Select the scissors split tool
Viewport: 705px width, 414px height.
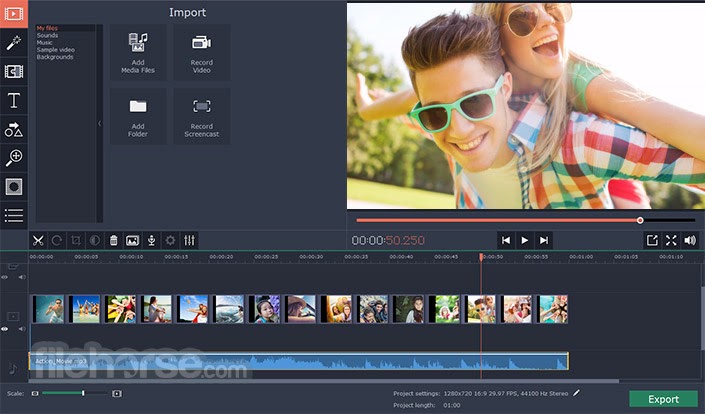click(x=38, y=240)
